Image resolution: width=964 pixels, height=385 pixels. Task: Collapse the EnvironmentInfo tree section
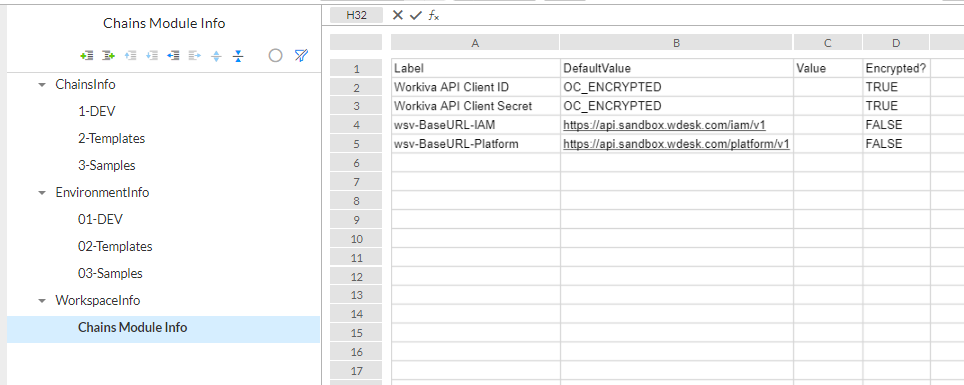pyautogui.click(x=42, y=193)
